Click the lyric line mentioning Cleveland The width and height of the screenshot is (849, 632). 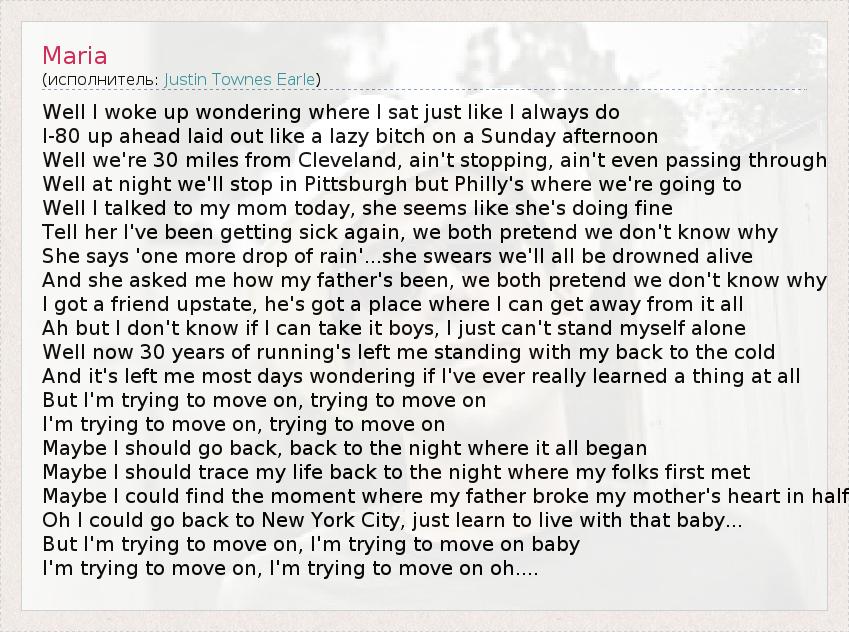434,160
